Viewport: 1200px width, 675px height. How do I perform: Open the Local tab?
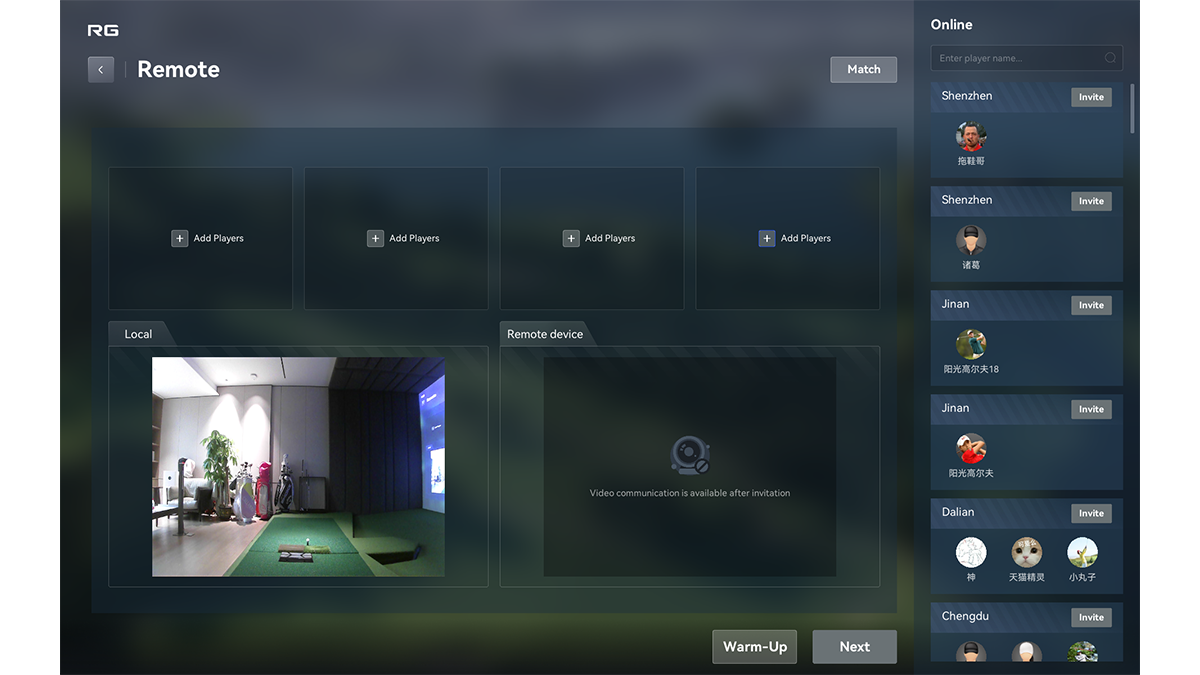click(x=138, y=334)
